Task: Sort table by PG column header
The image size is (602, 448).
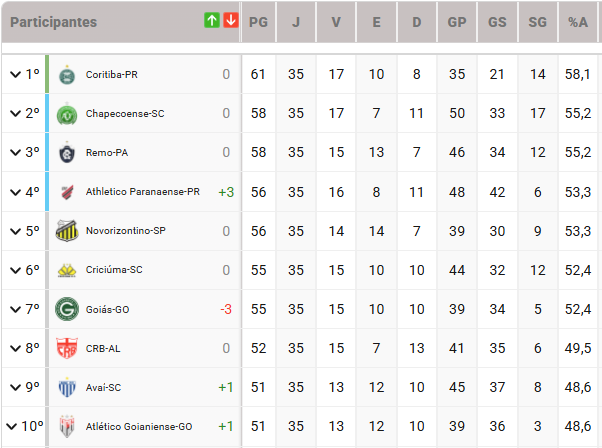Action: pos(258,21)
